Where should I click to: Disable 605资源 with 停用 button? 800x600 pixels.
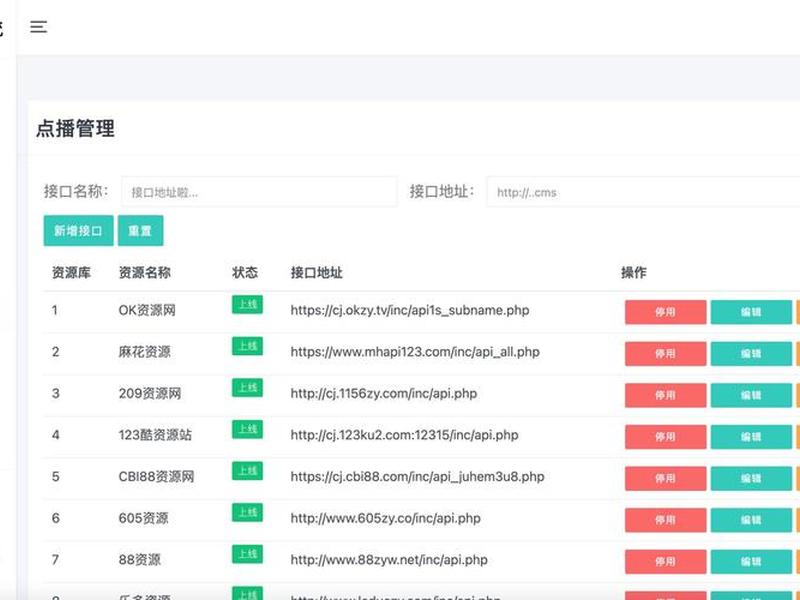click(665, 520)
